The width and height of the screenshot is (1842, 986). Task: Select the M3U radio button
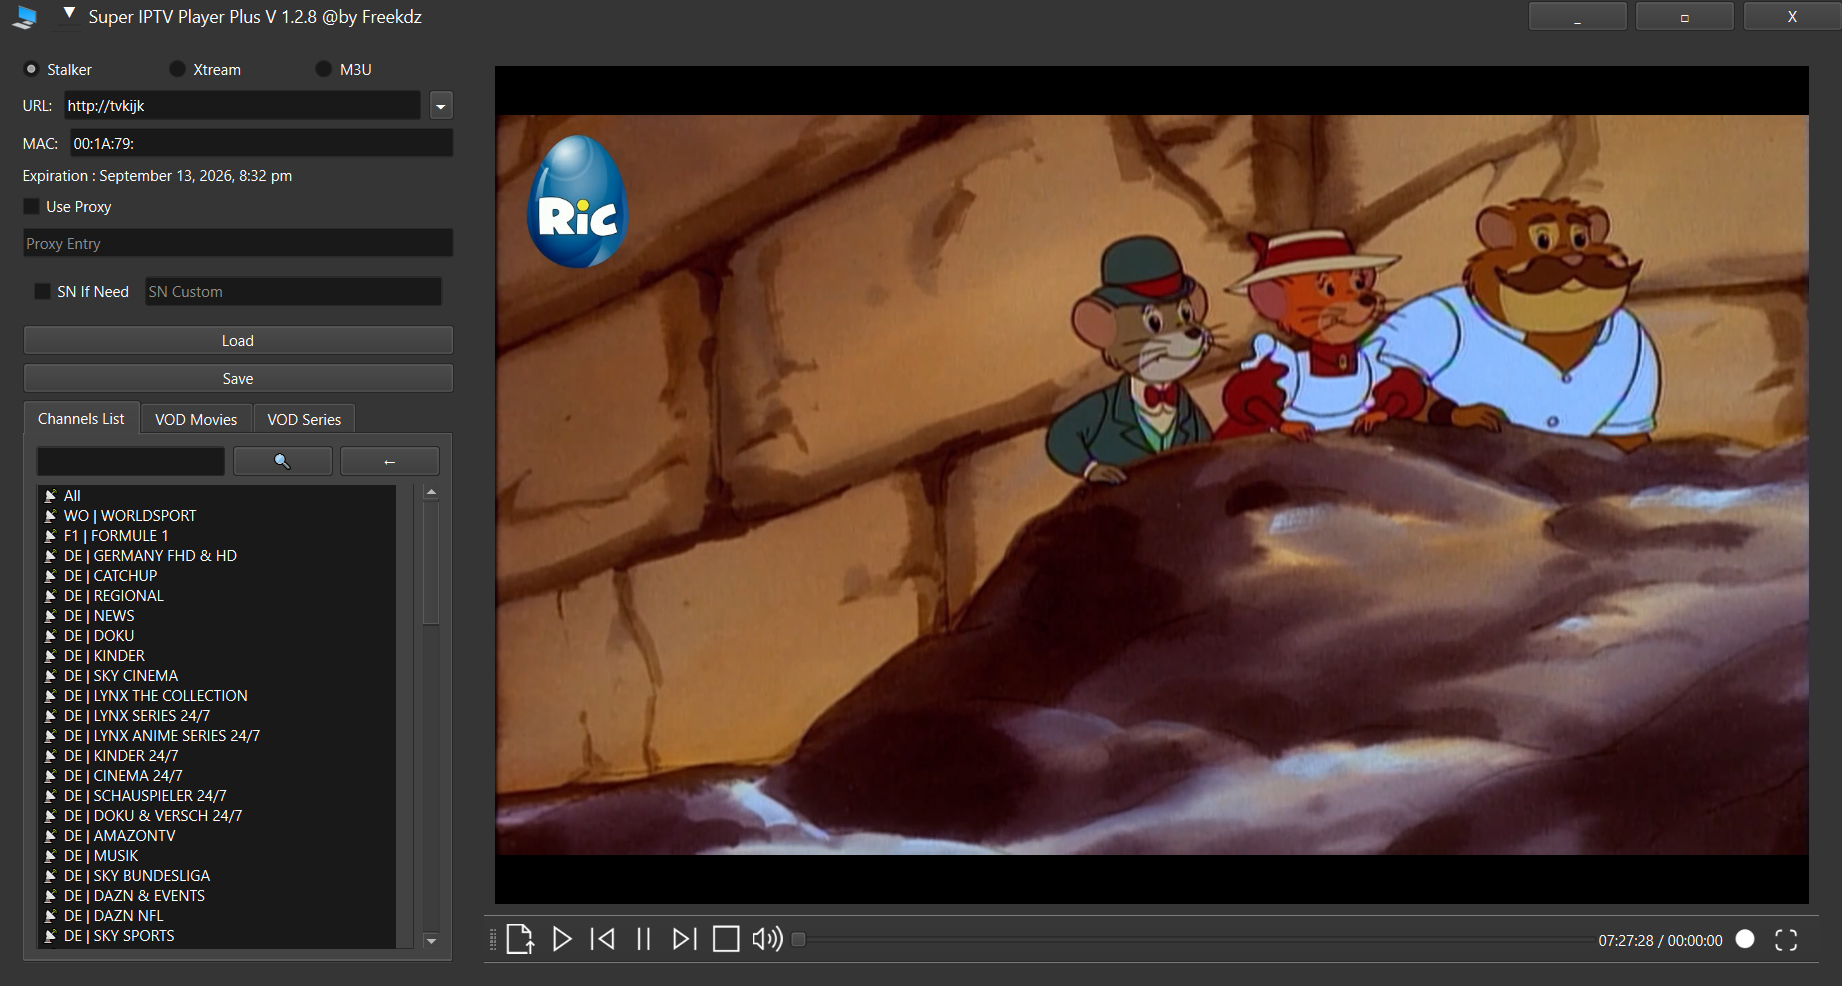[x=323, y=69]
